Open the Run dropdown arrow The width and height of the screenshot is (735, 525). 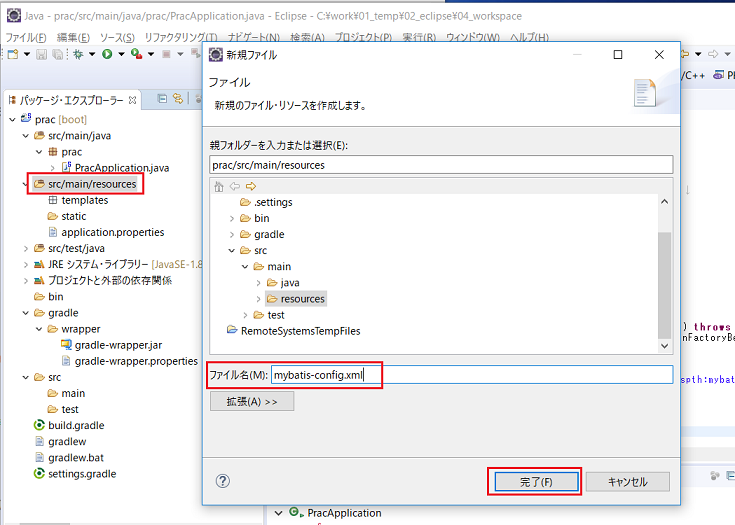coord(121,54)
